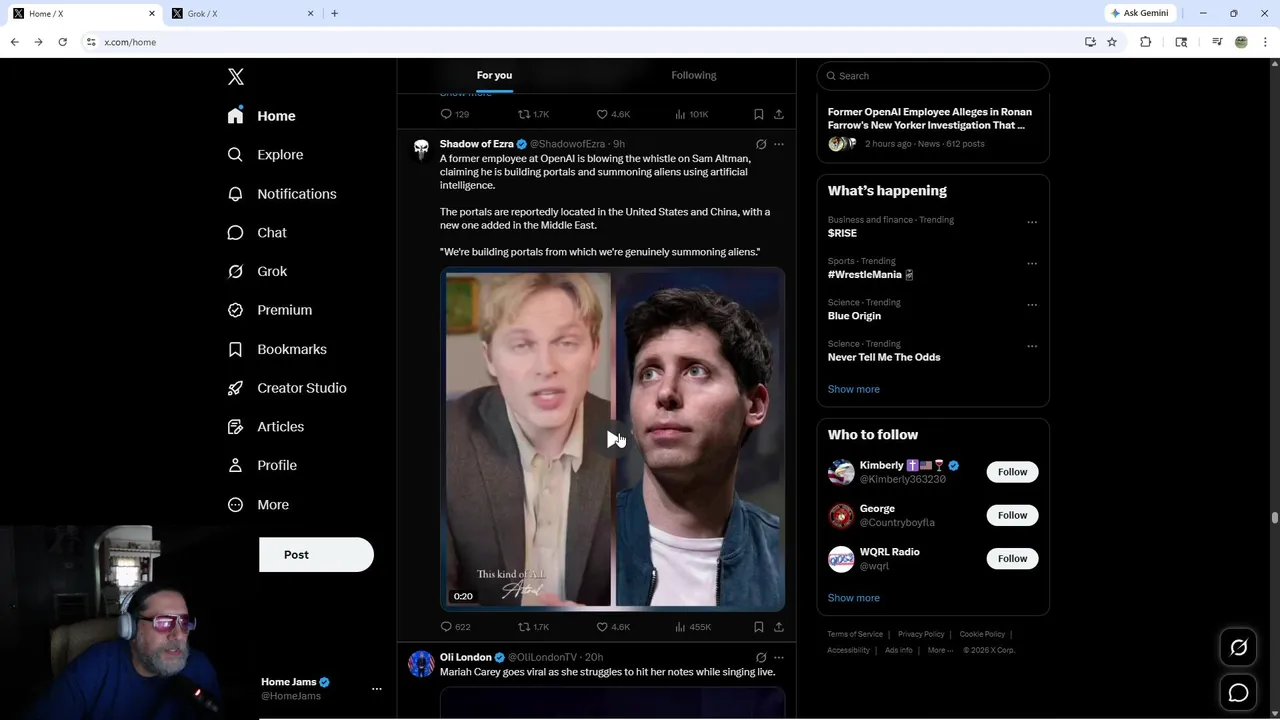1280x720 pixels.
Task: Open Never Tell Me The Odds trend
Action: click(884, 357)
